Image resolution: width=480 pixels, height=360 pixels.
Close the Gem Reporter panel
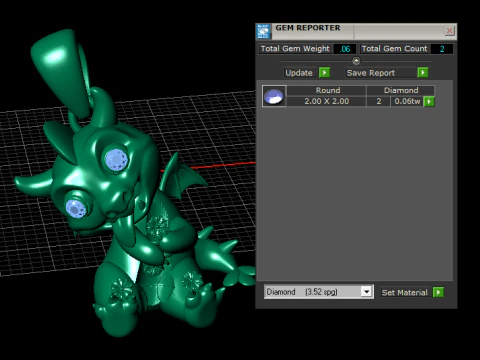point(449,31)
